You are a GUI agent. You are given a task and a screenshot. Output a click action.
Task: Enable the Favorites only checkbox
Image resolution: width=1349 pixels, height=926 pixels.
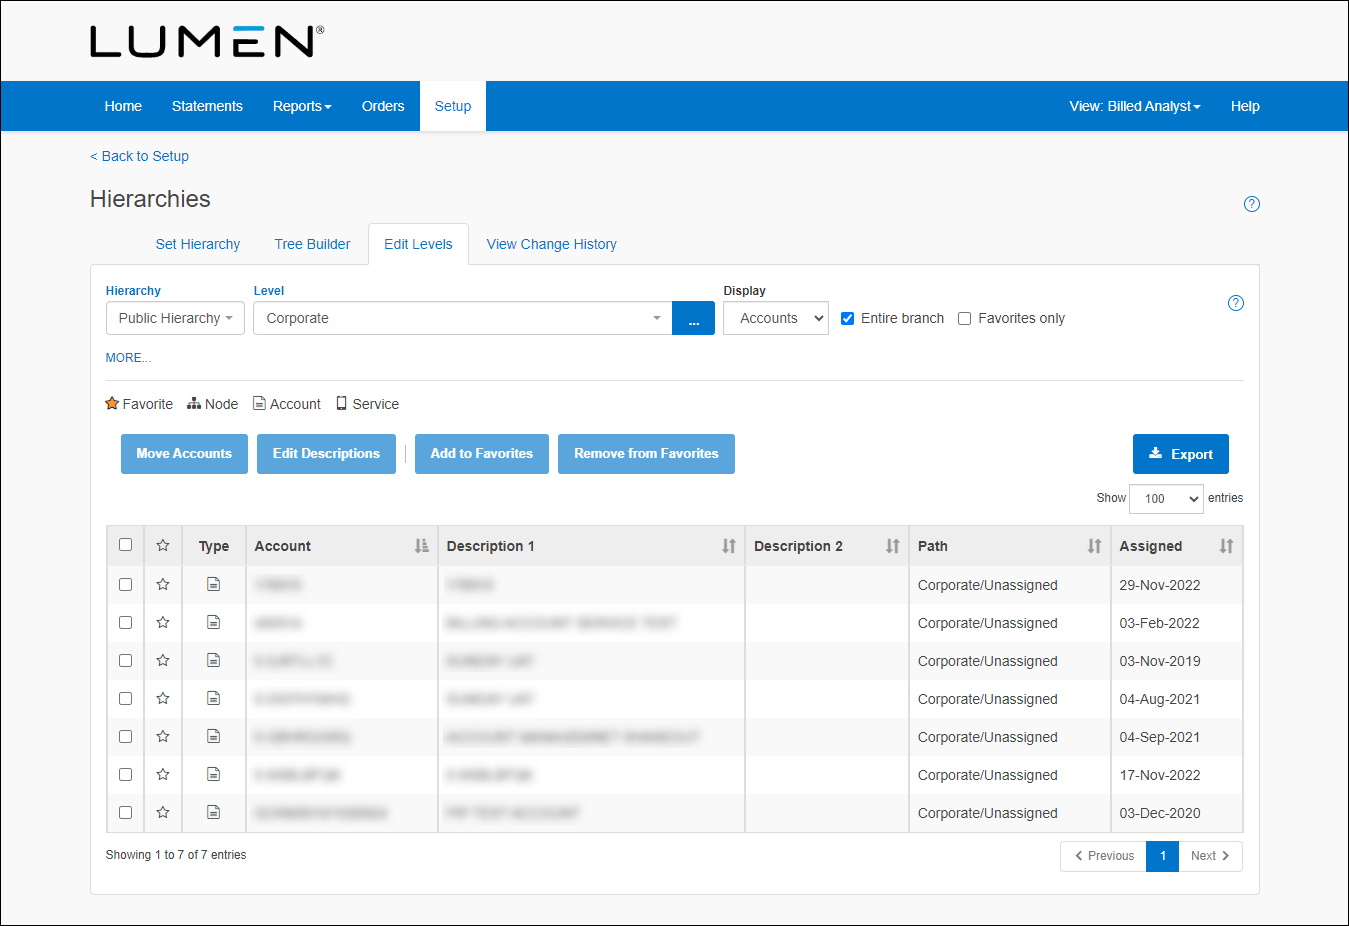pos(964,318)
